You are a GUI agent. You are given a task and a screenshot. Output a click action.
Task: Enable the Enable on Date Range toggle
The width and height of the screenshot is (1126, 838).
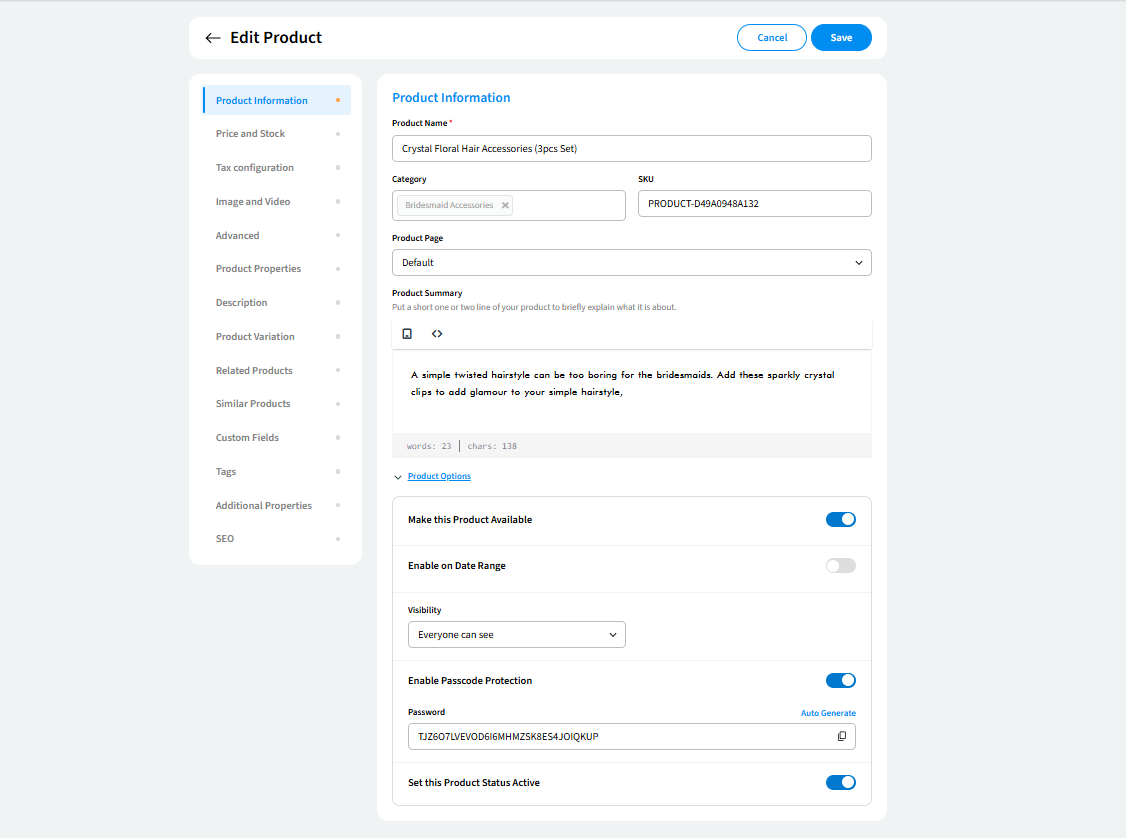[x=840, y=566]
